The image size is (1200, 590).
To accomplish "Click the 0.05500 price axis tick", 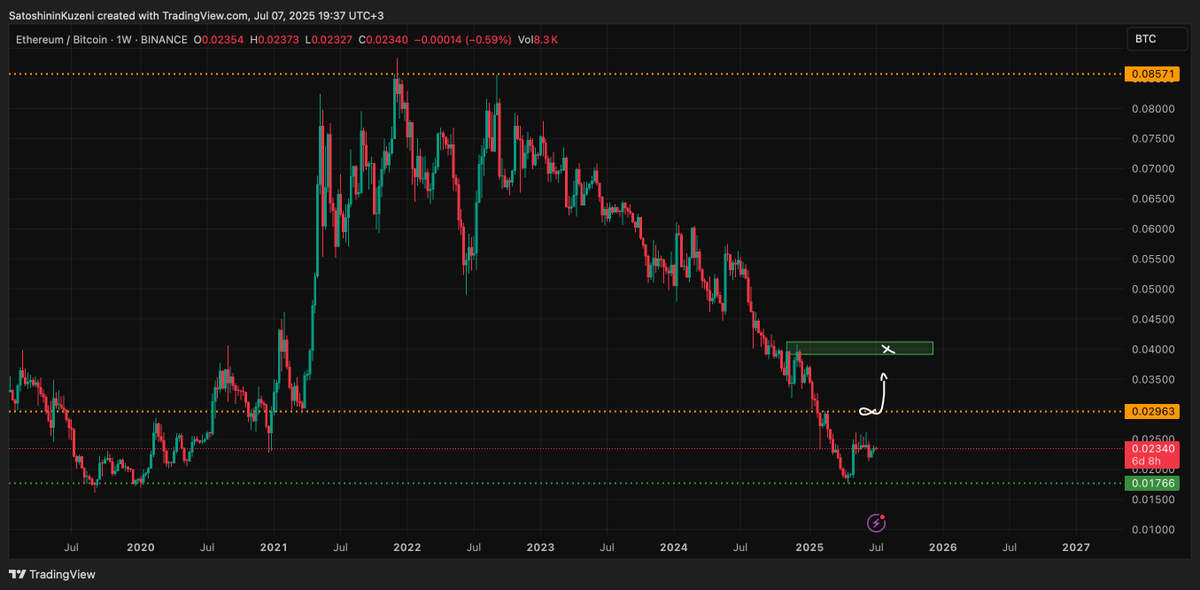I will (x=1152, y=259).
